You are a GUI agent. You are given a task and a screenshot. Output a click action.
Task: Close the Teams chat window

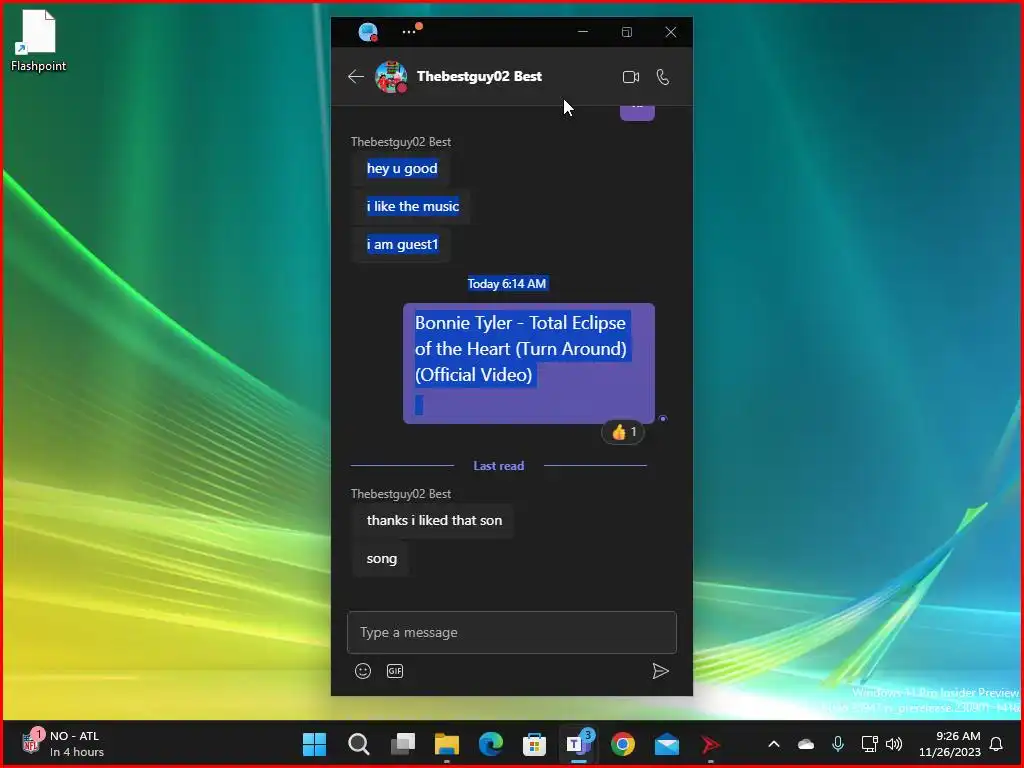point(671,31)
